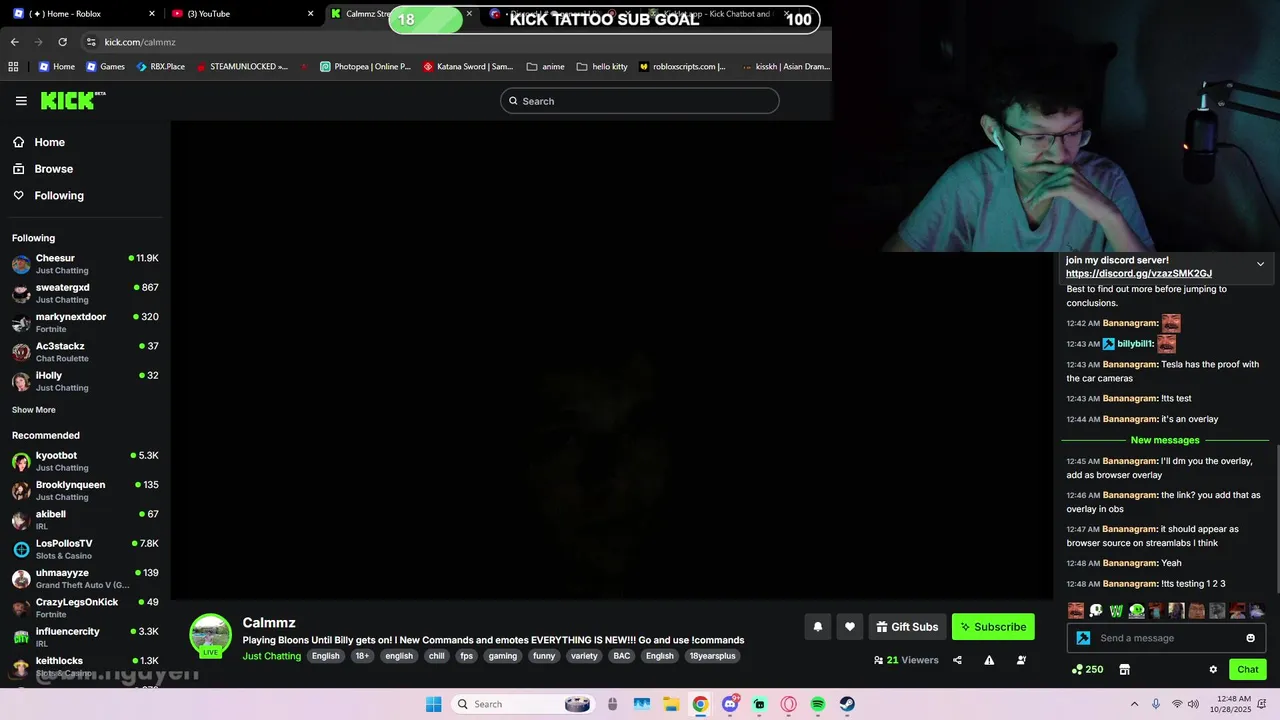Open Ac3stackz's followed channel

point(85,352)
